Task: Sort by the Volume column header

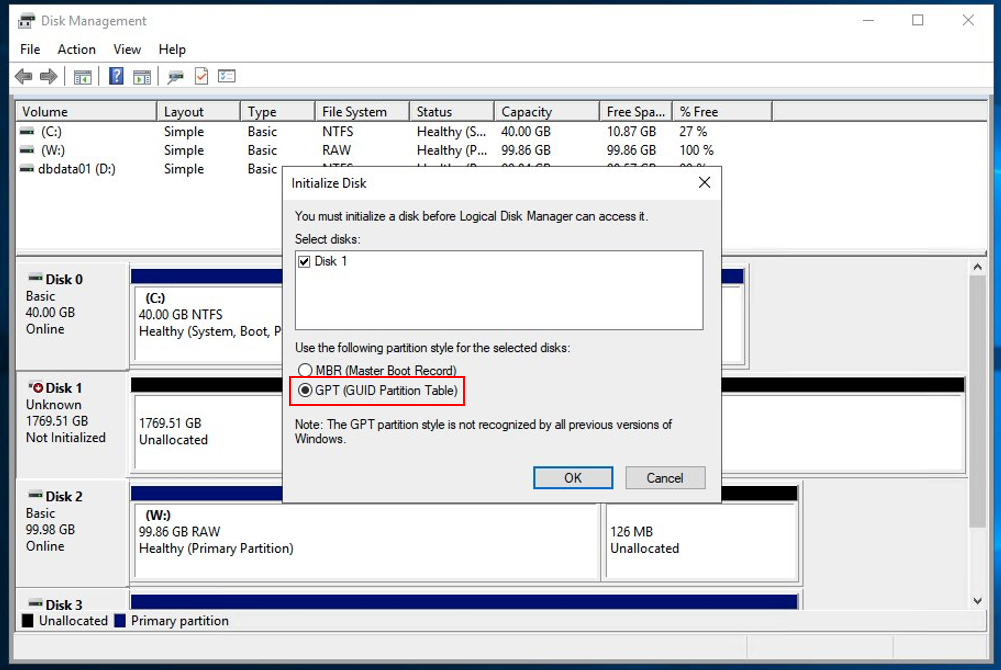Action: (86, 112)
